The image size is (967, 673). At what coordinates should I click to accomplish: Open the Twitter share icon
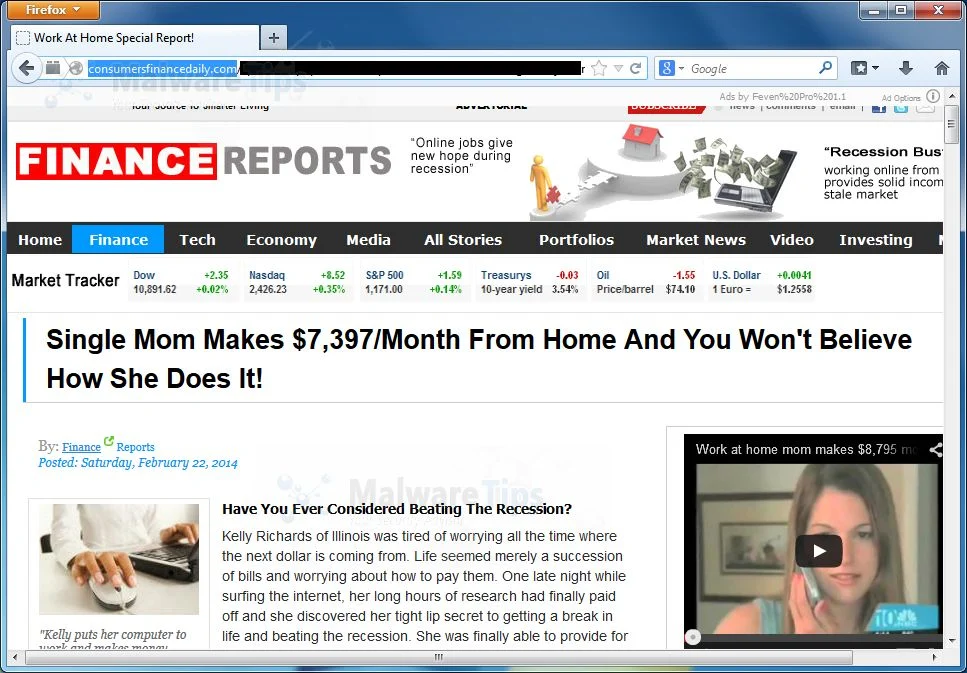tap(901, 108)
